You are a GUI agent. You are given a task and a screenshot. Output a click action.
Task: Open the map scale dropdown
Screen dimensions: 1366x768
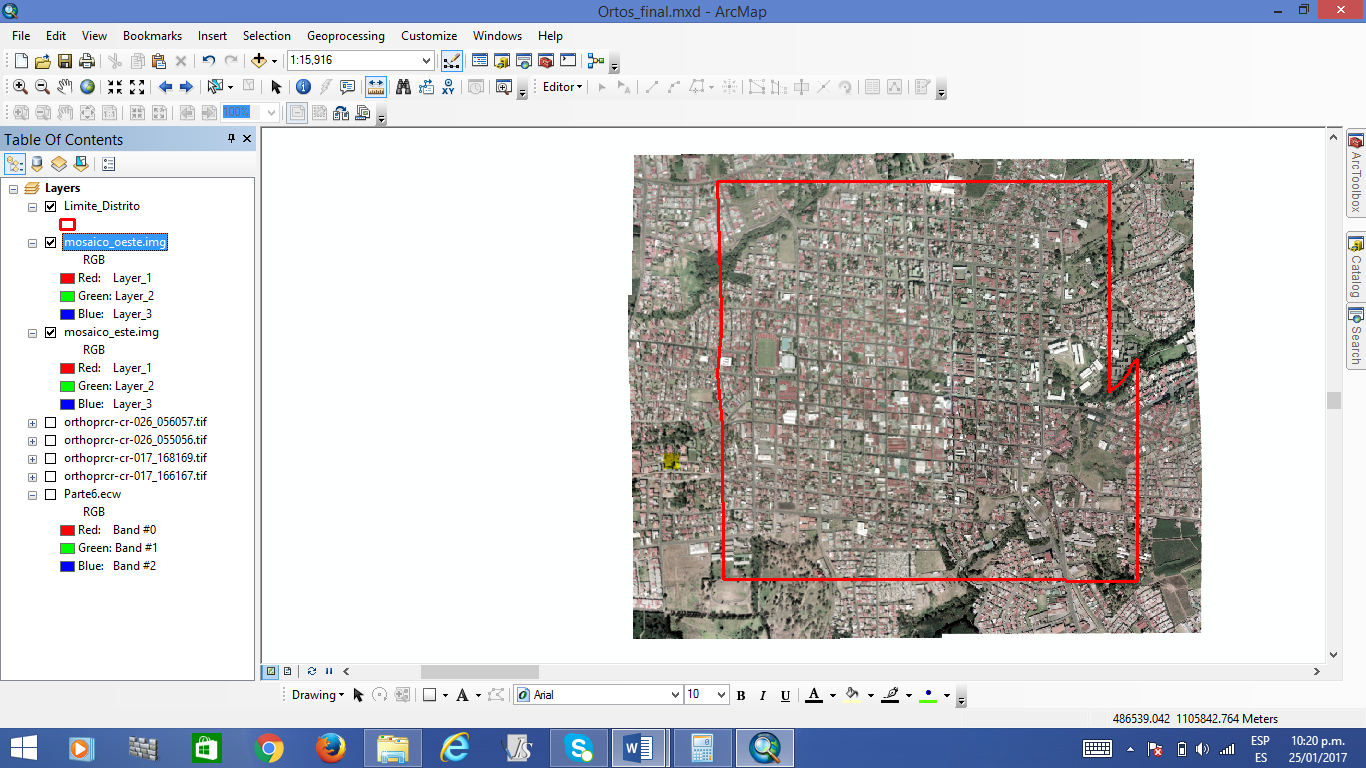pyautogui.click(x=427, y=61)
